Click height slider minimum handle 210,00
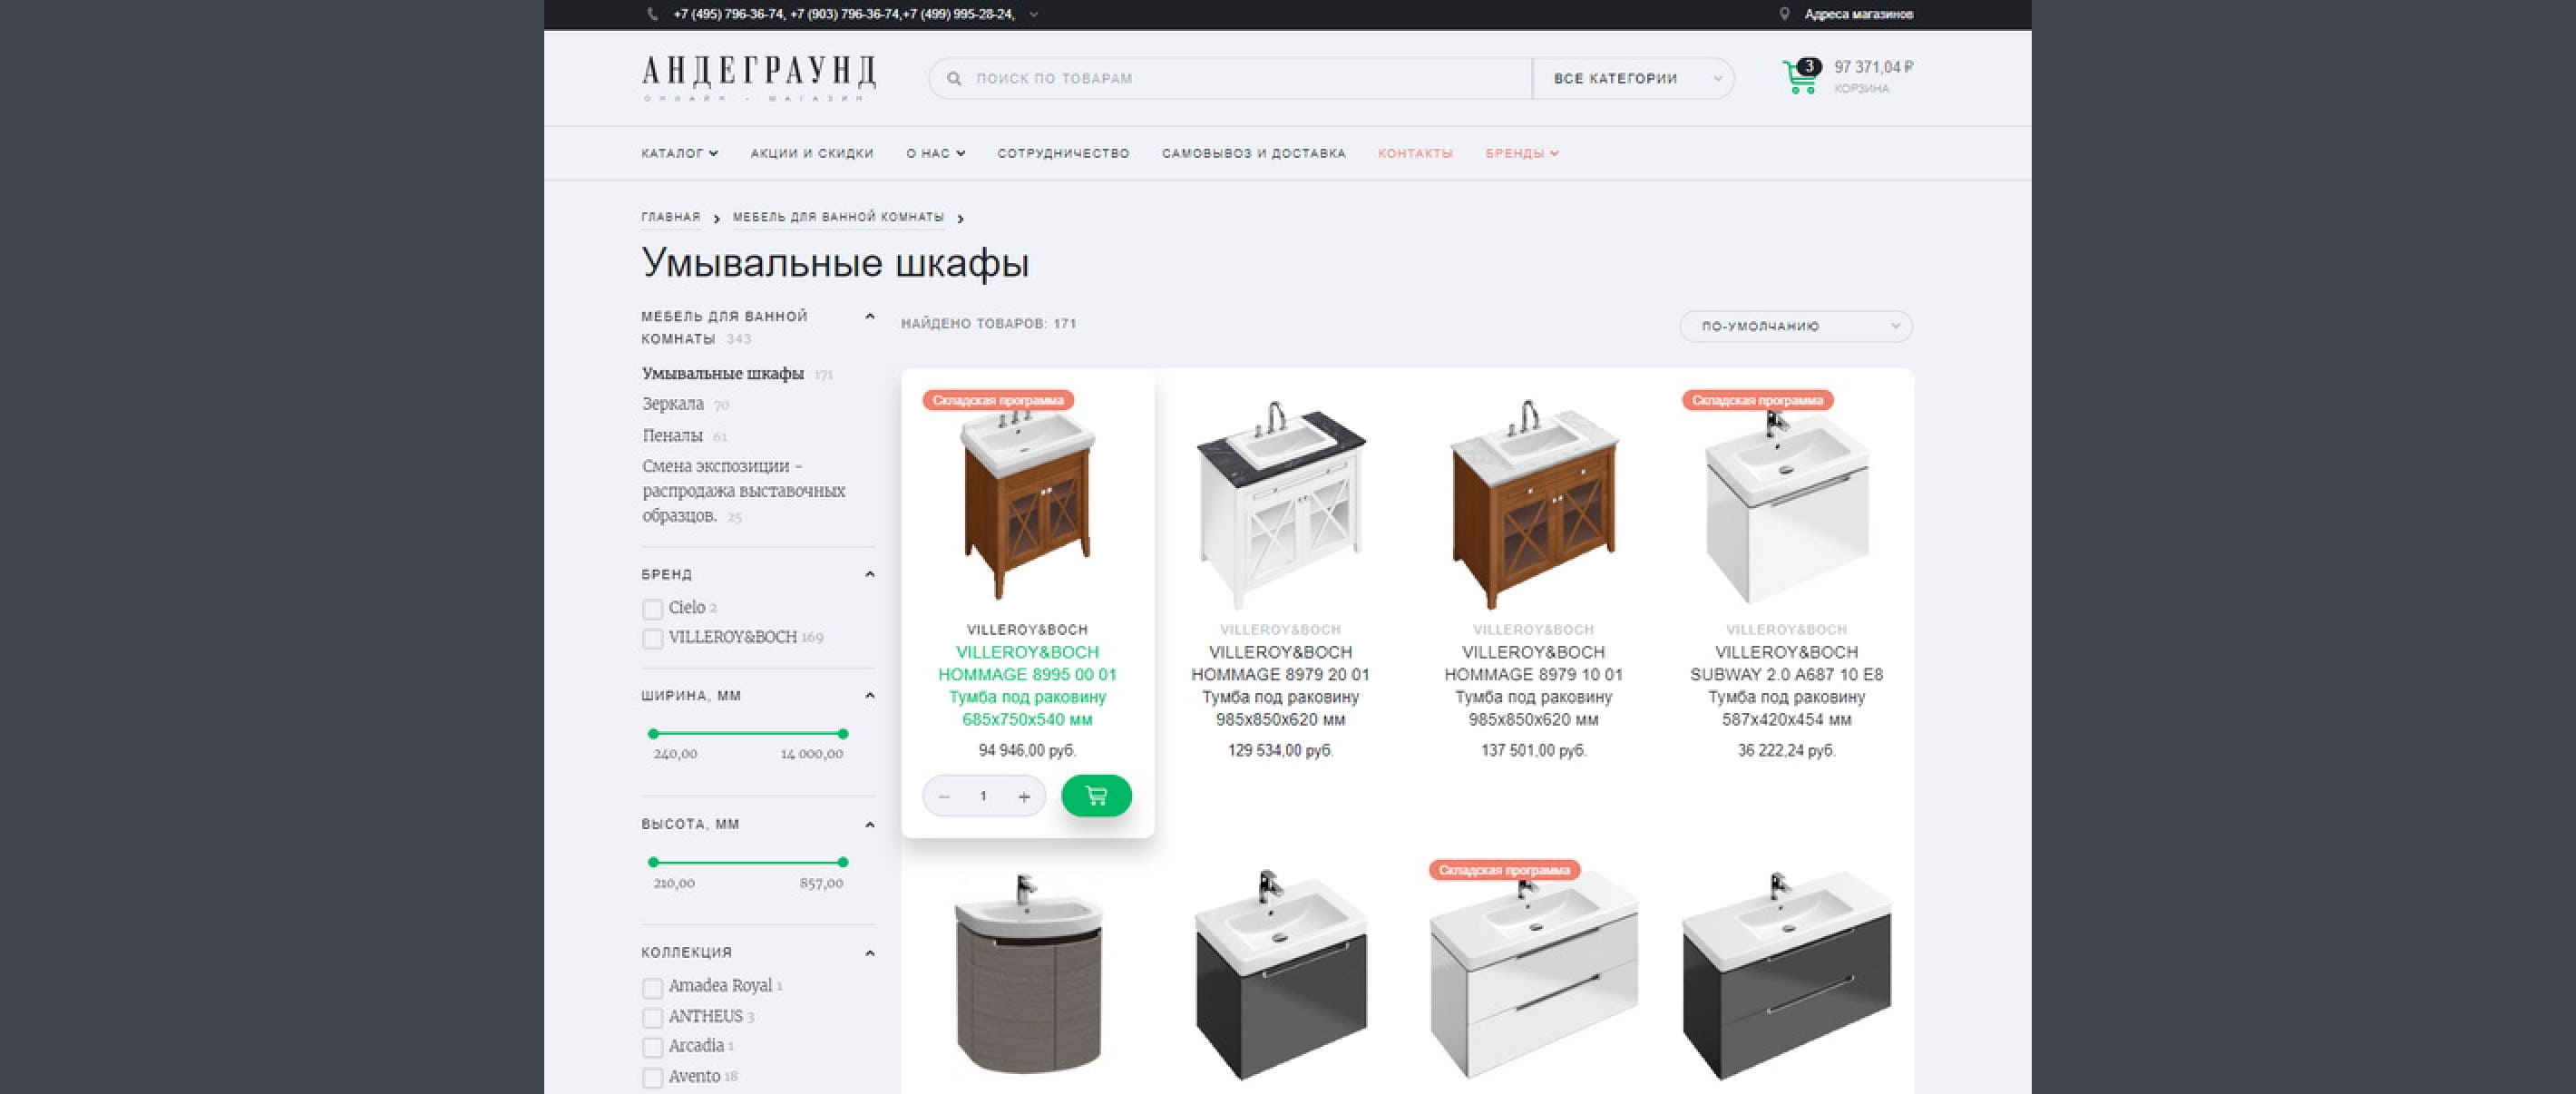This screenshot has height=1094, width=2576. click(x=653, y=862)
